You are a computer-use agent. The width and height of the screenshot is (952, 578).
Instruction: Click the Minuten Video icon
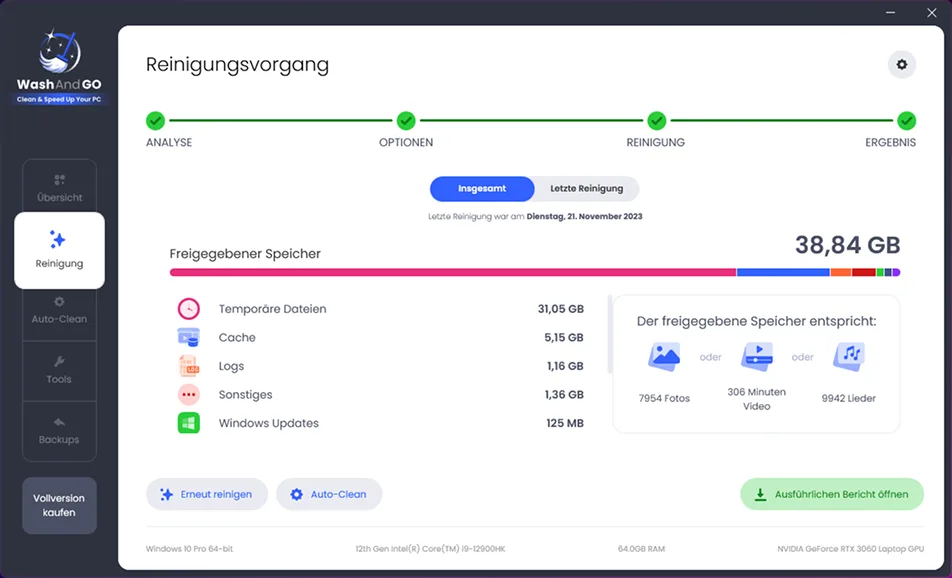pyautogui.click(x=756, y=356)
